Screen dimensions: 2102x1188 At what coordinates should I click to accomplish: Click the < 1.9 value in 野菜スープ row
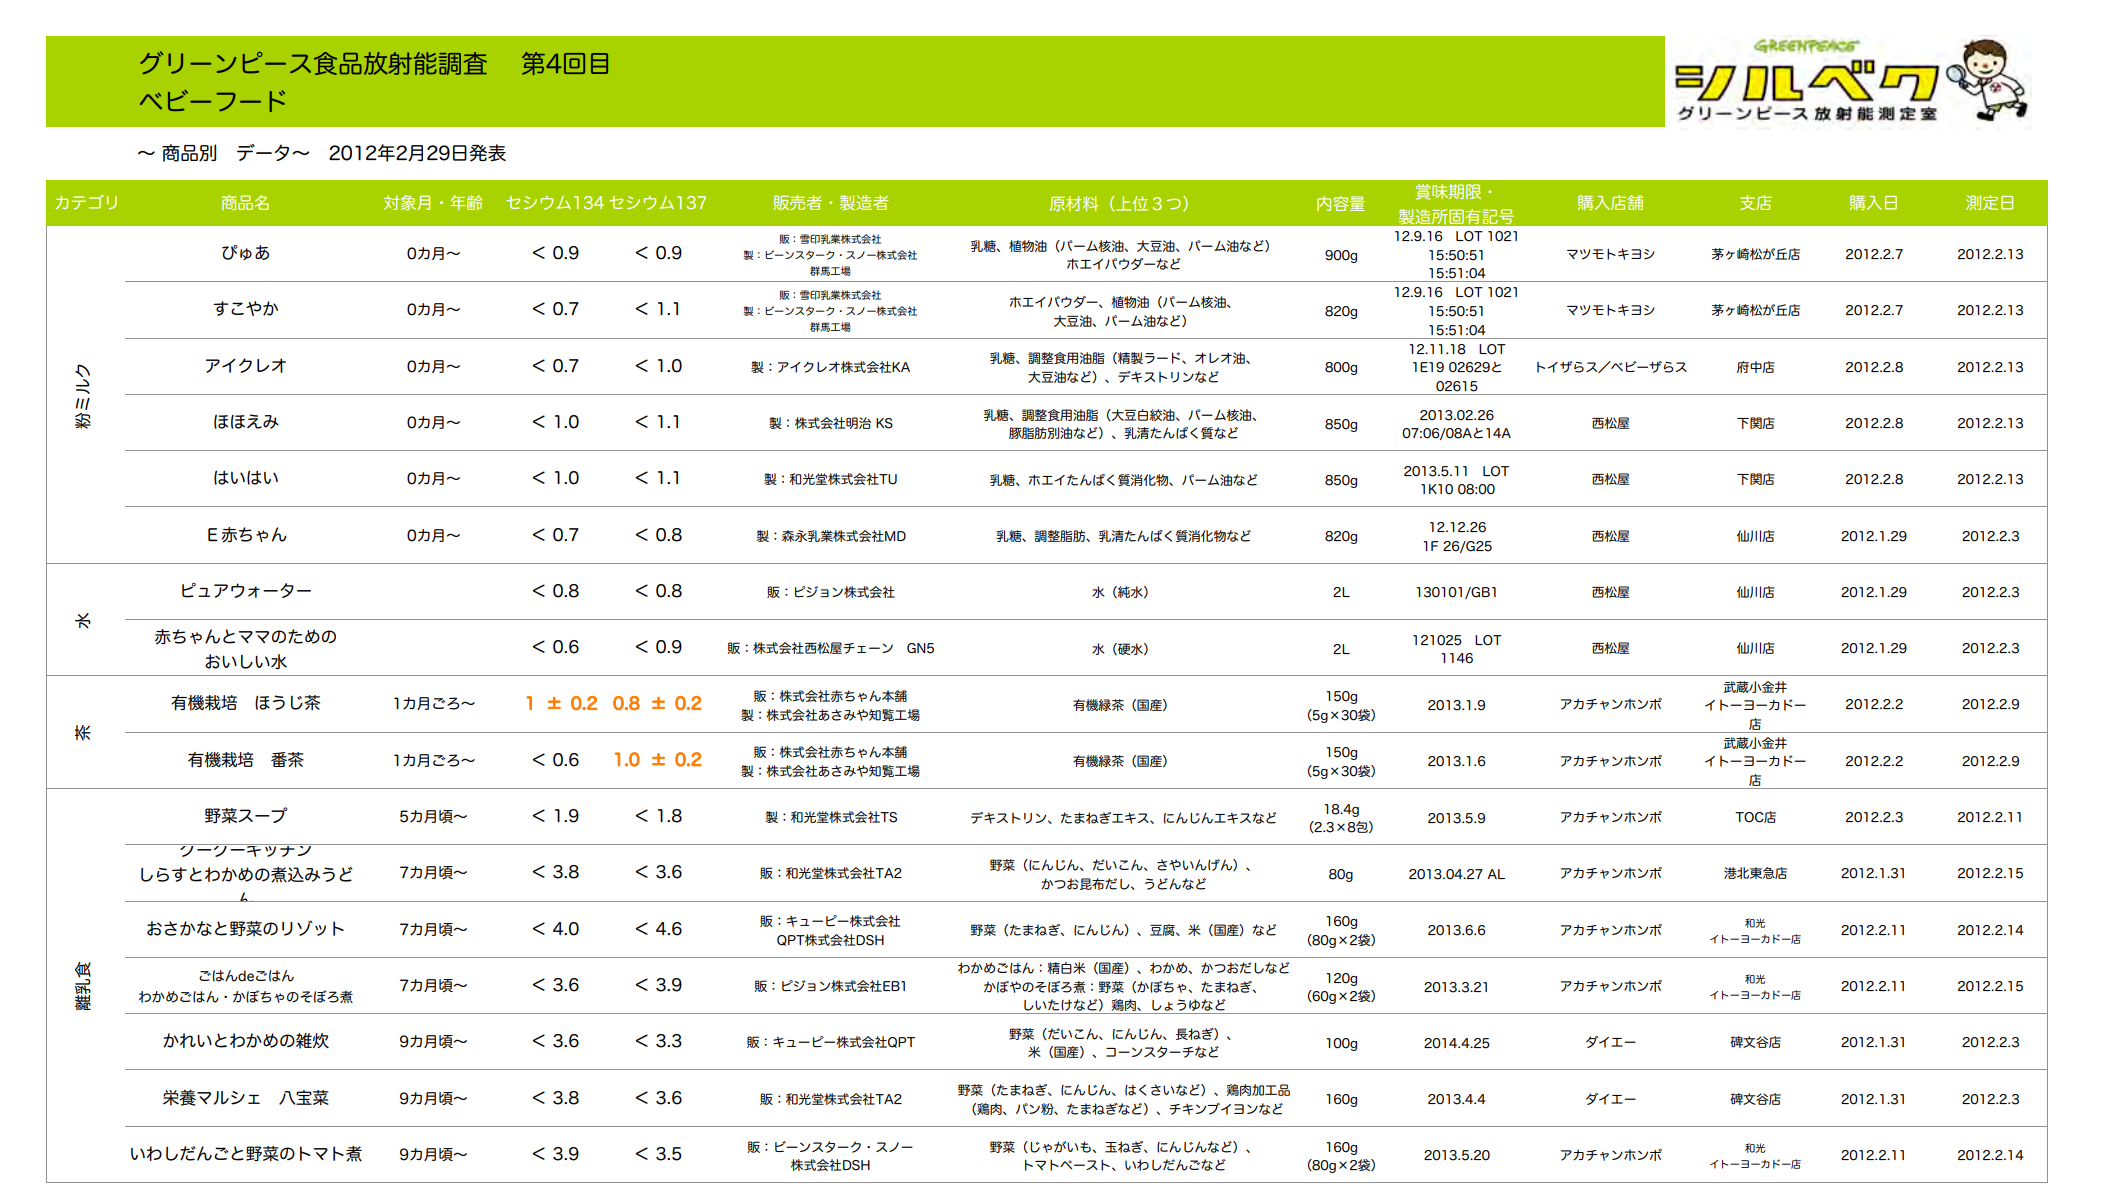[555, 816]
